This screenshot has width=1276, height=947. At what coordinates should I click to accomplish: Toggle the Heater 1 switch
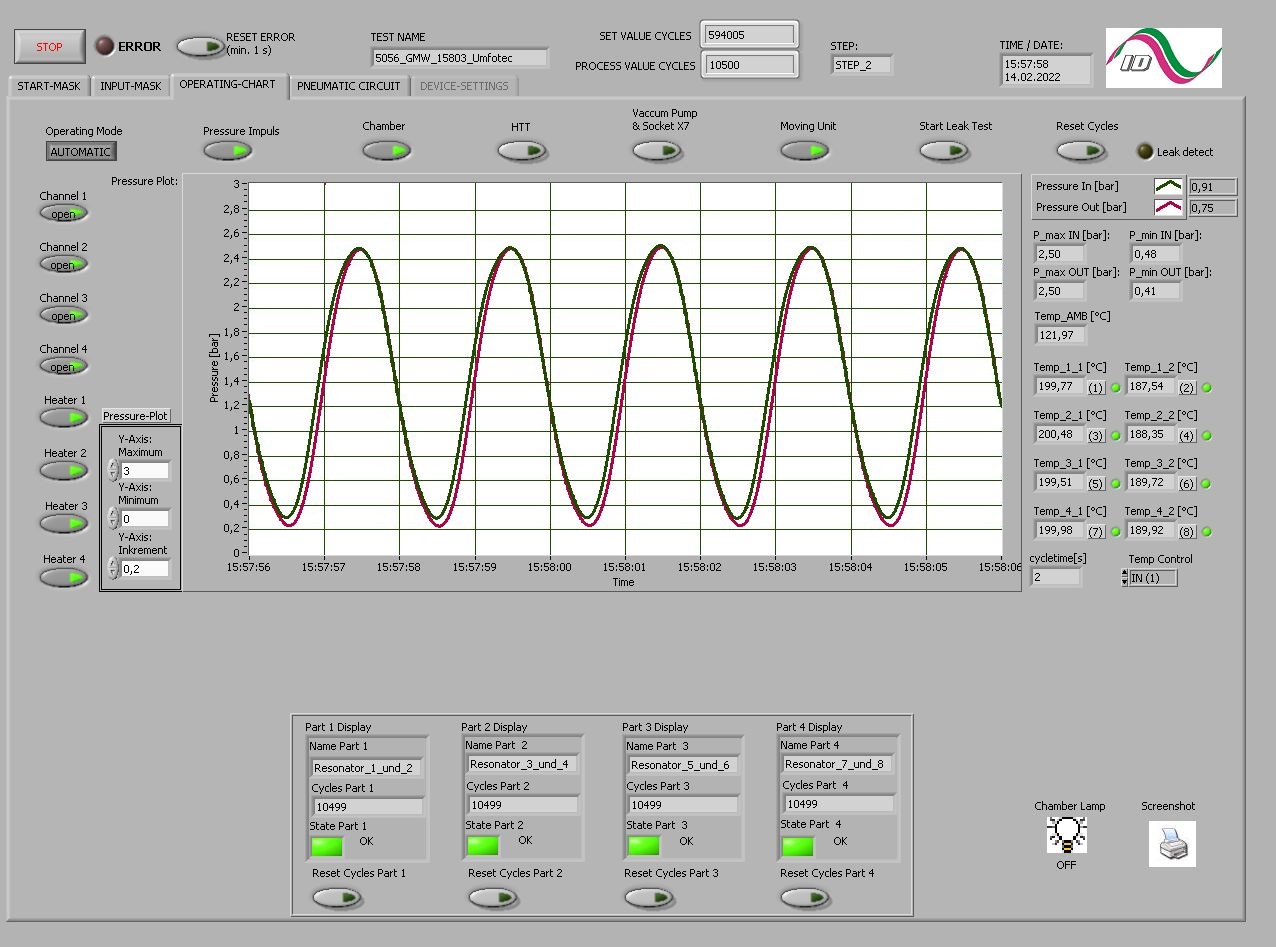point(64,418)
